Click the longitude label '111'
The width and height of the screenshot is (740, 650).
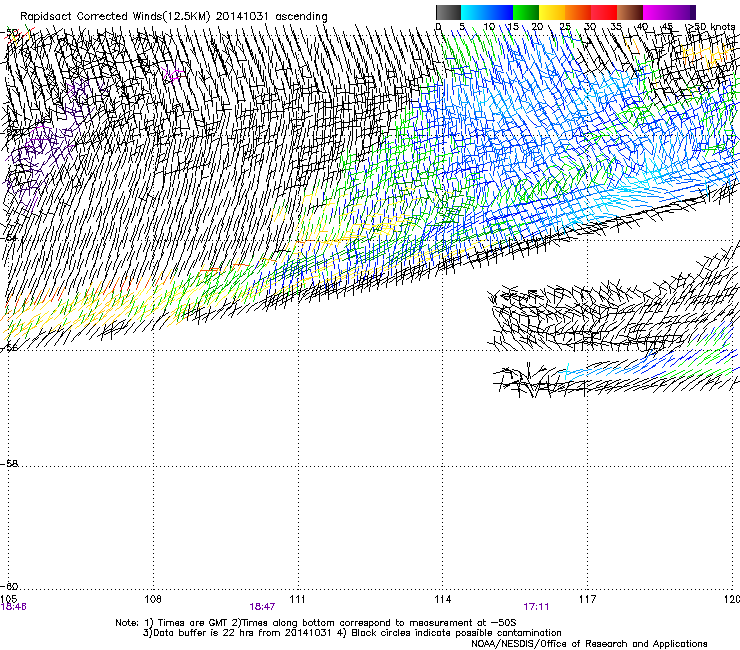(x=297, y=599)
